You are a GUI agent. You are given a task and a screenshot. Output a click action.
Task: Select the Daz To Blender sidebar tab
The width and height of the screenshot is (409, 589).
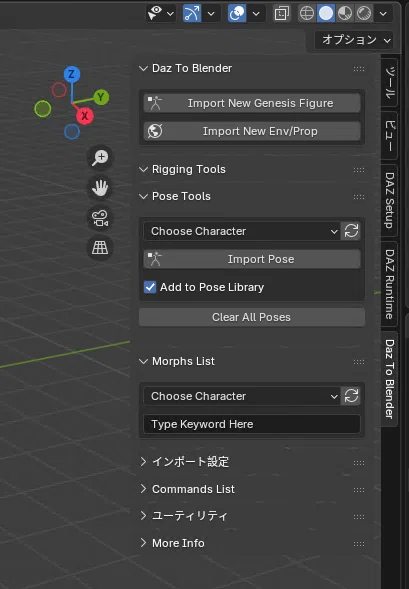pyautogui.click(x=389, y=379)
